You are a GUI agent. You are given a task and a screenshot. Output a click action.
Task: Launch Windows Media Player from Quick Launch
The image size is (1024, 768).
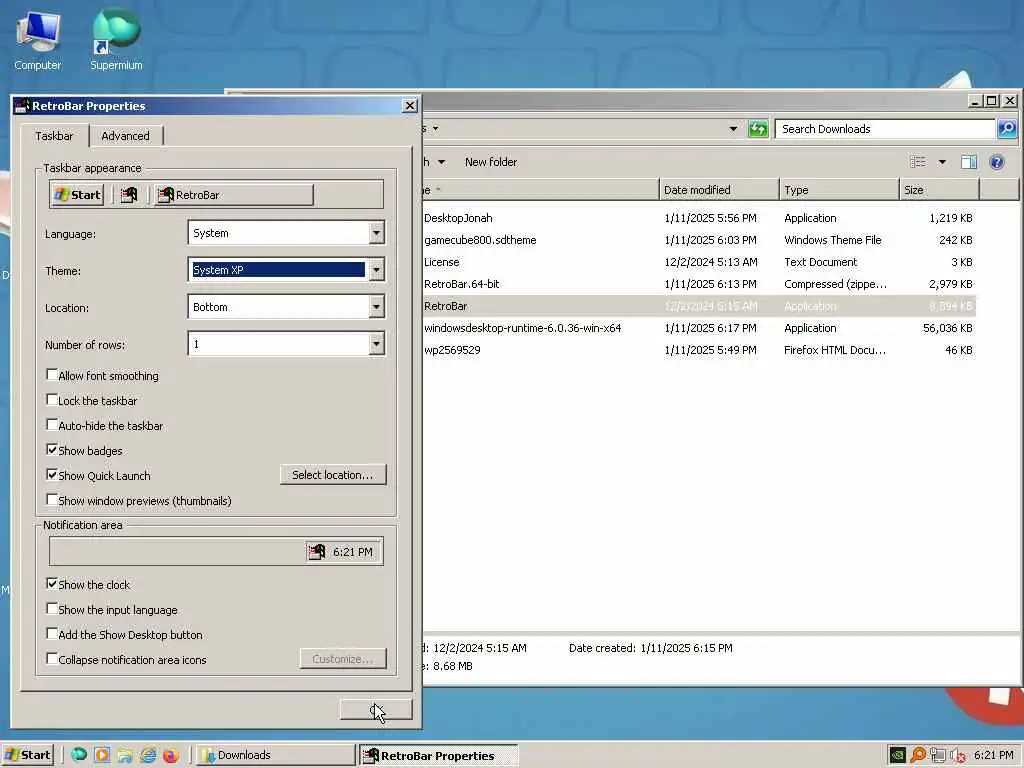pyautogui.click(x=102, y=755)
